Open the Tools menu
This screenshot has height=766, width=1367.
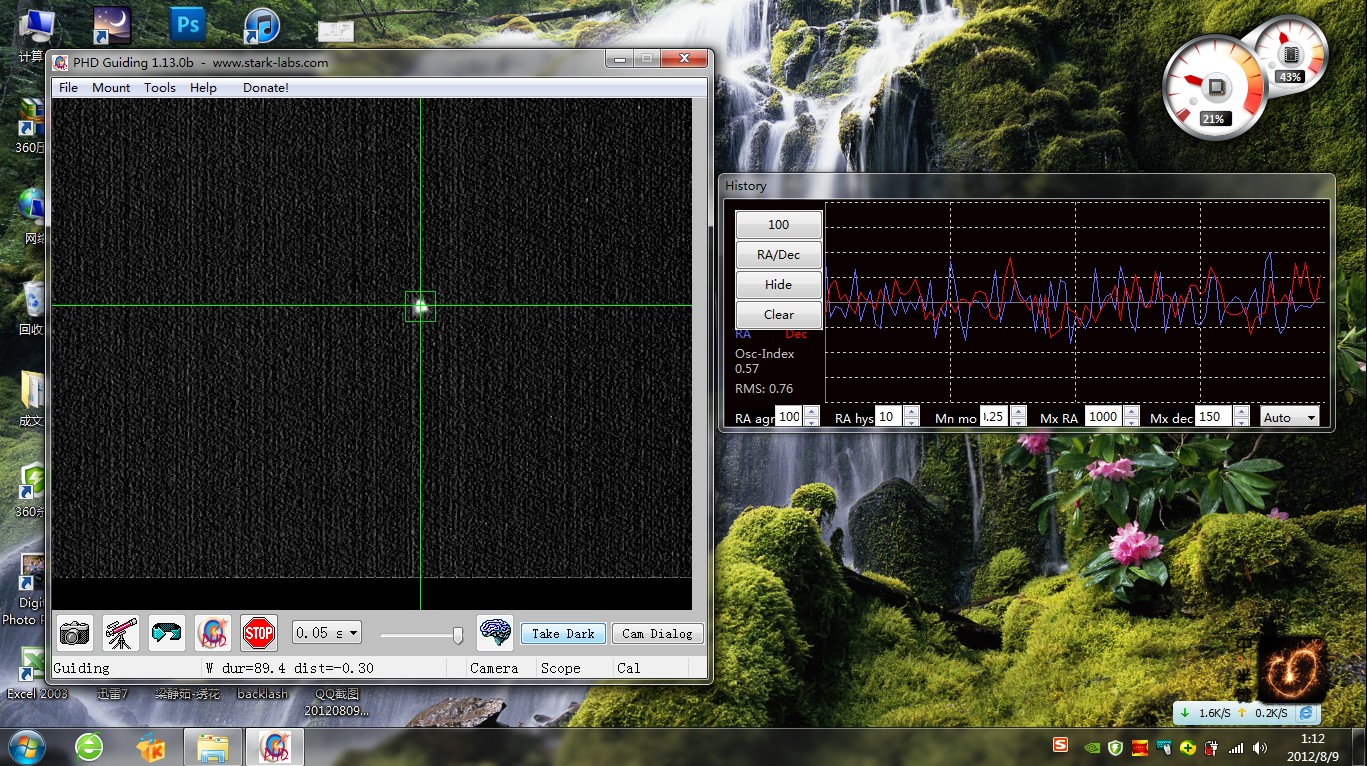pyautogui.click(x=160, y=88)
